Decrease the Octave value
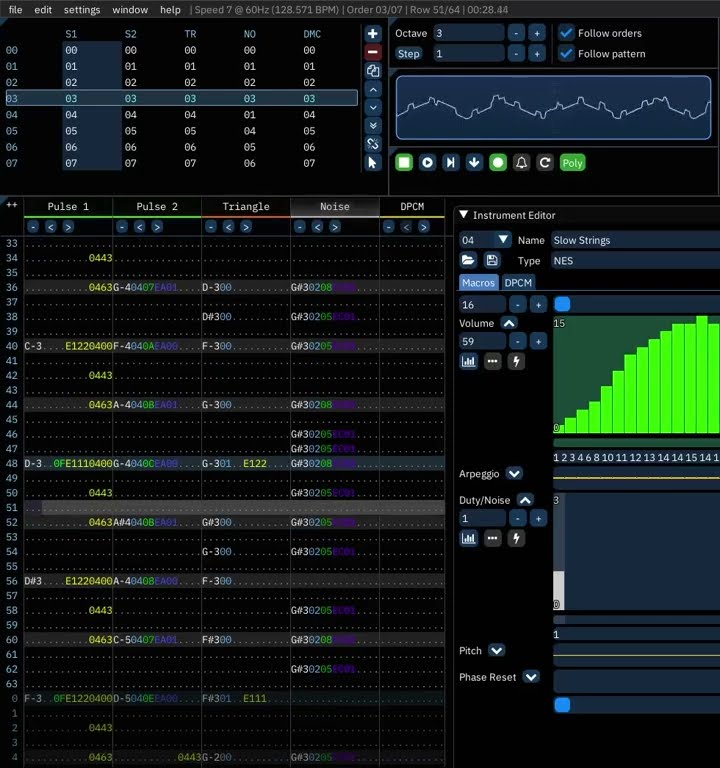Viewport: 720px width, 768px height. [516, 33]
